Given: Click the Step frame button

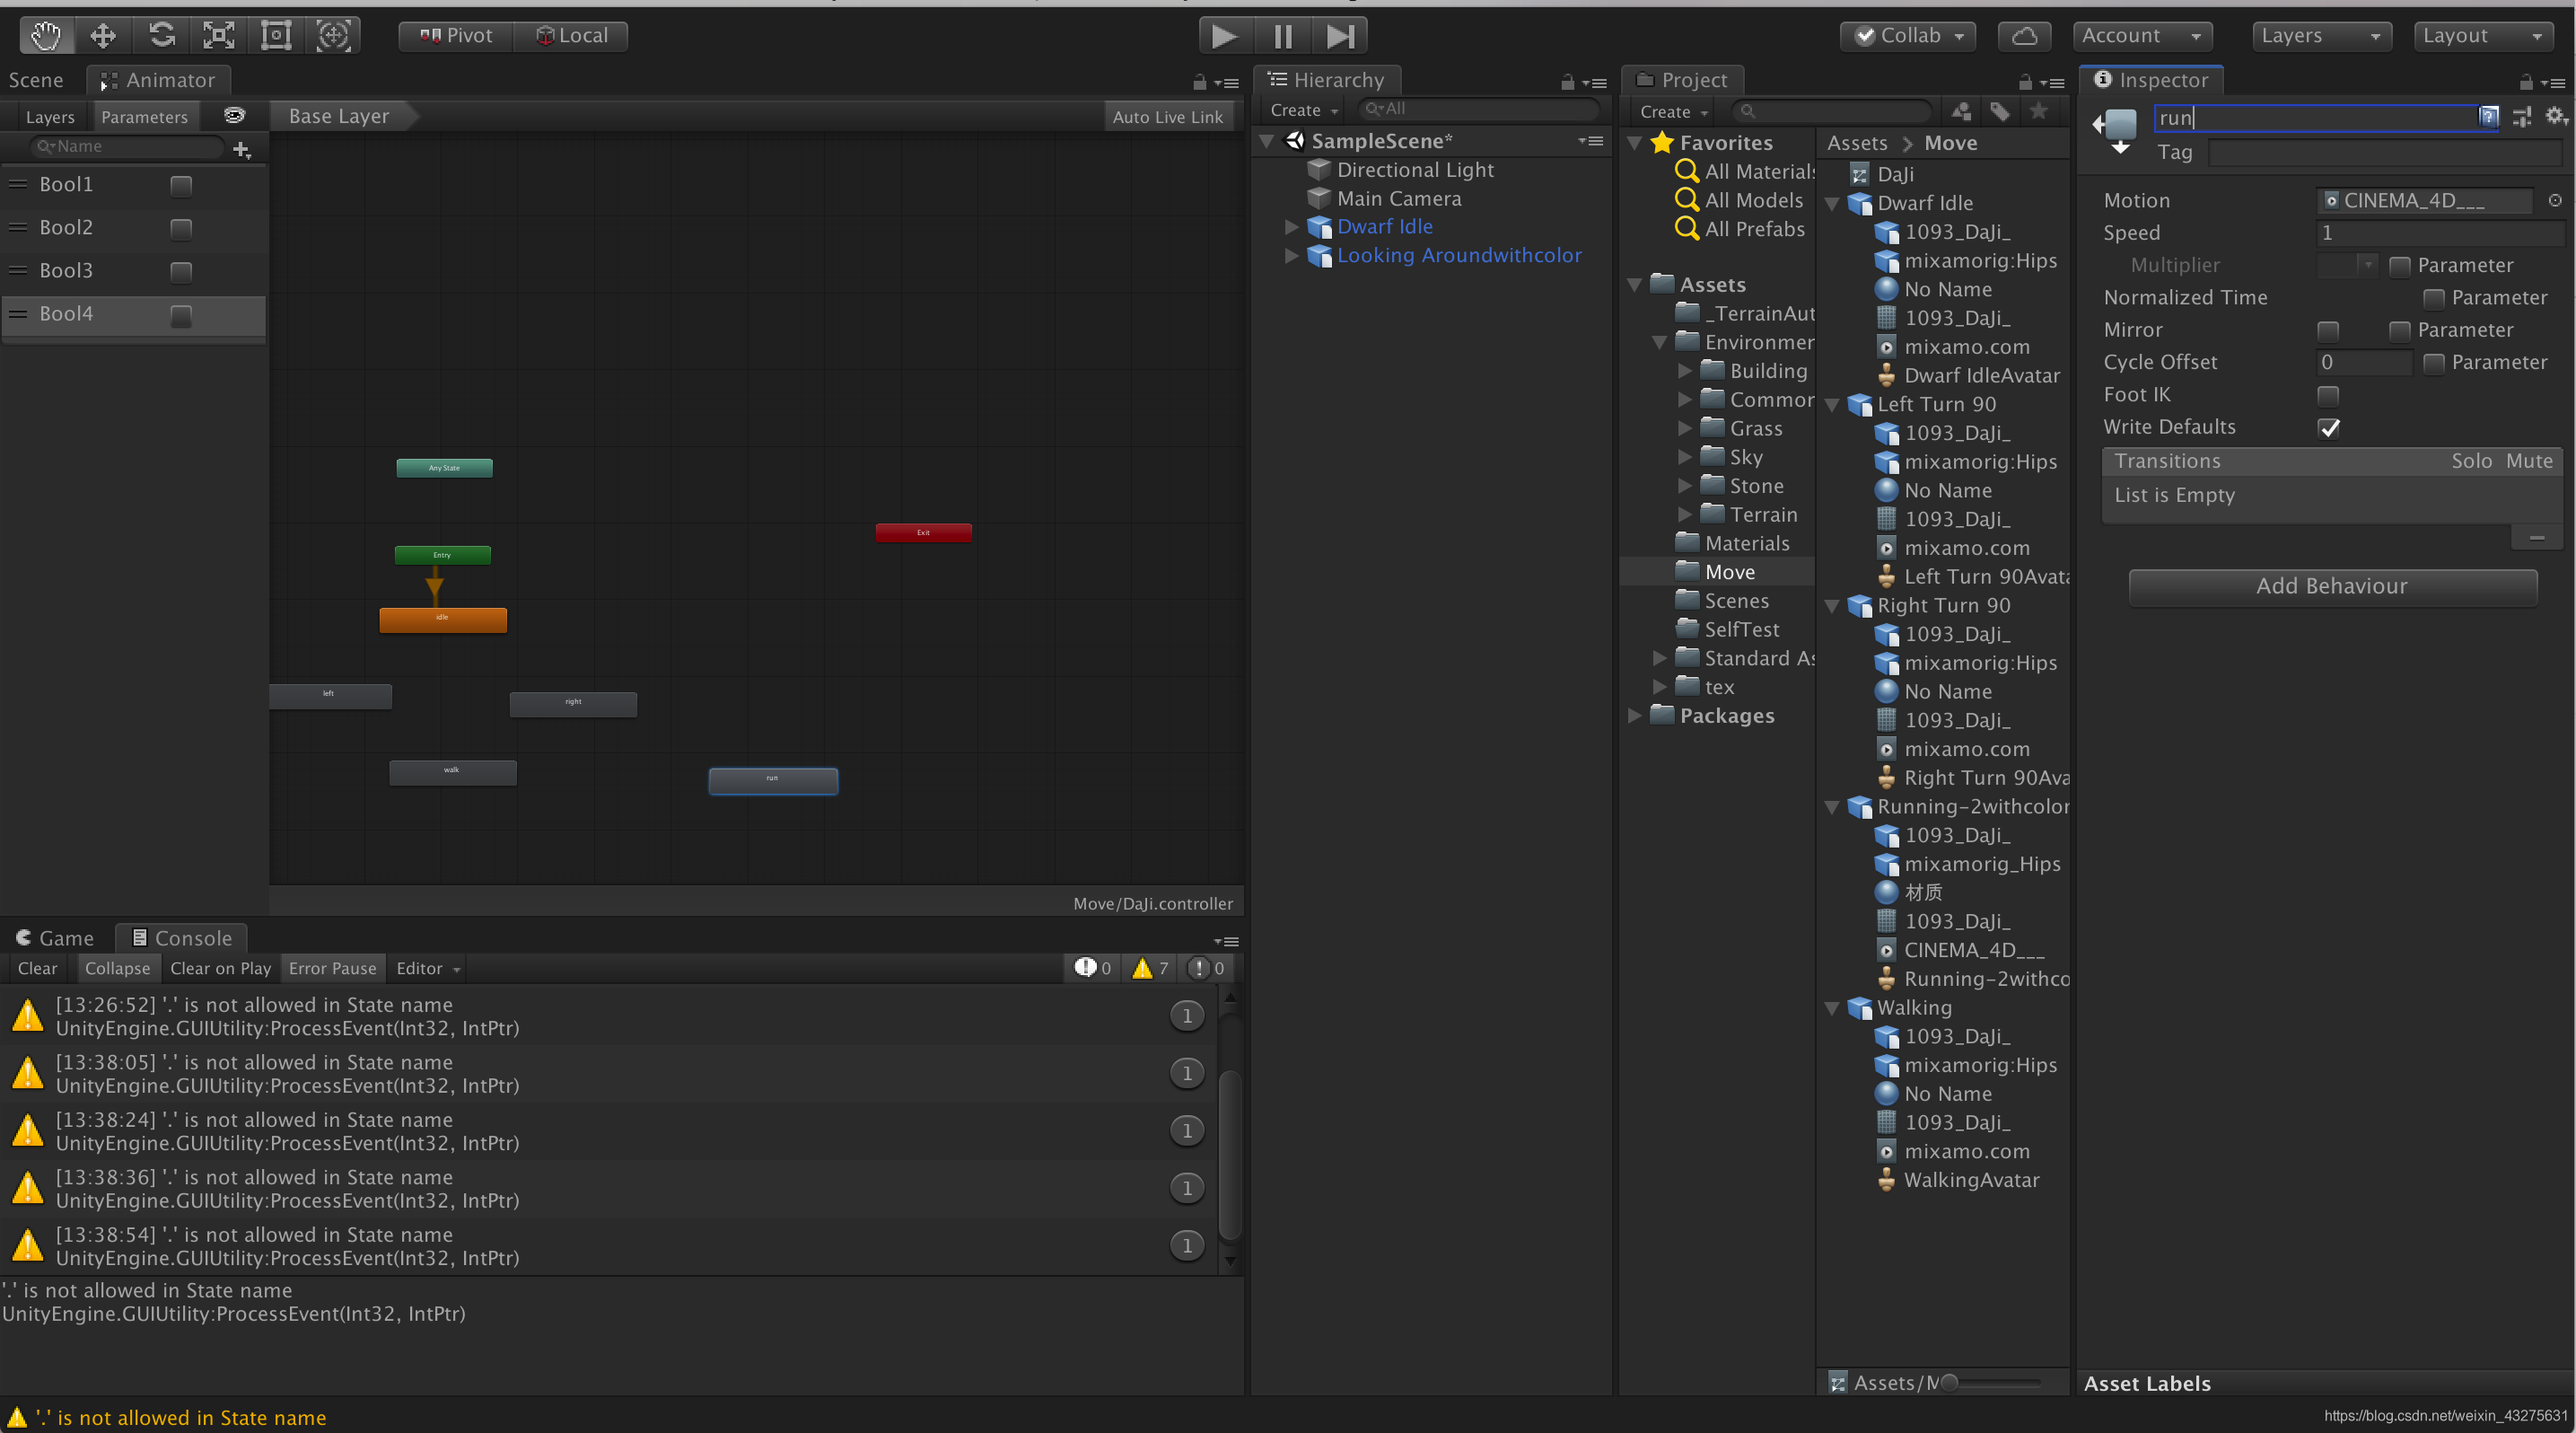Looking at the screenshot, I should [x=1340, y=36].
